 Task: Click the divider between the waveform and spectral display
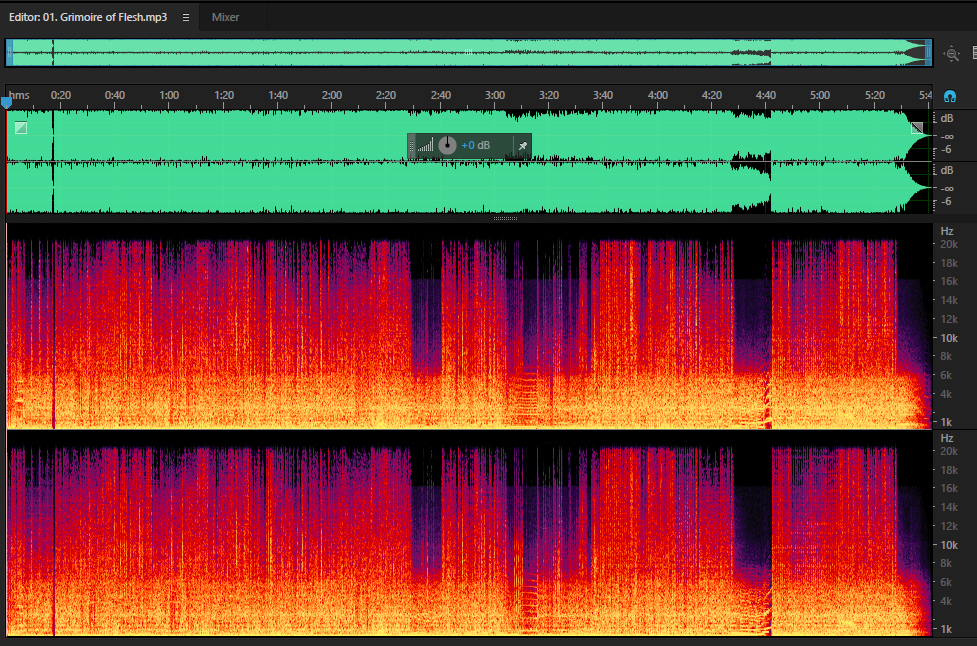point(505,219)
